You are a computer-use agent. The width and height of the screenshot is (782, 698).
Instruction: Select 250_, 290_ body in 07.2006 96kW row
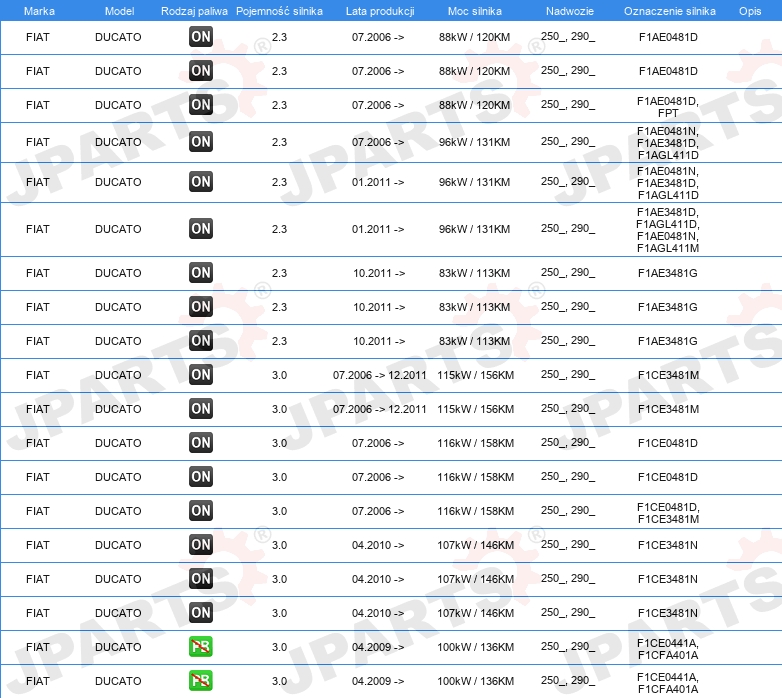pyautogui.click(x=568, y=142)
